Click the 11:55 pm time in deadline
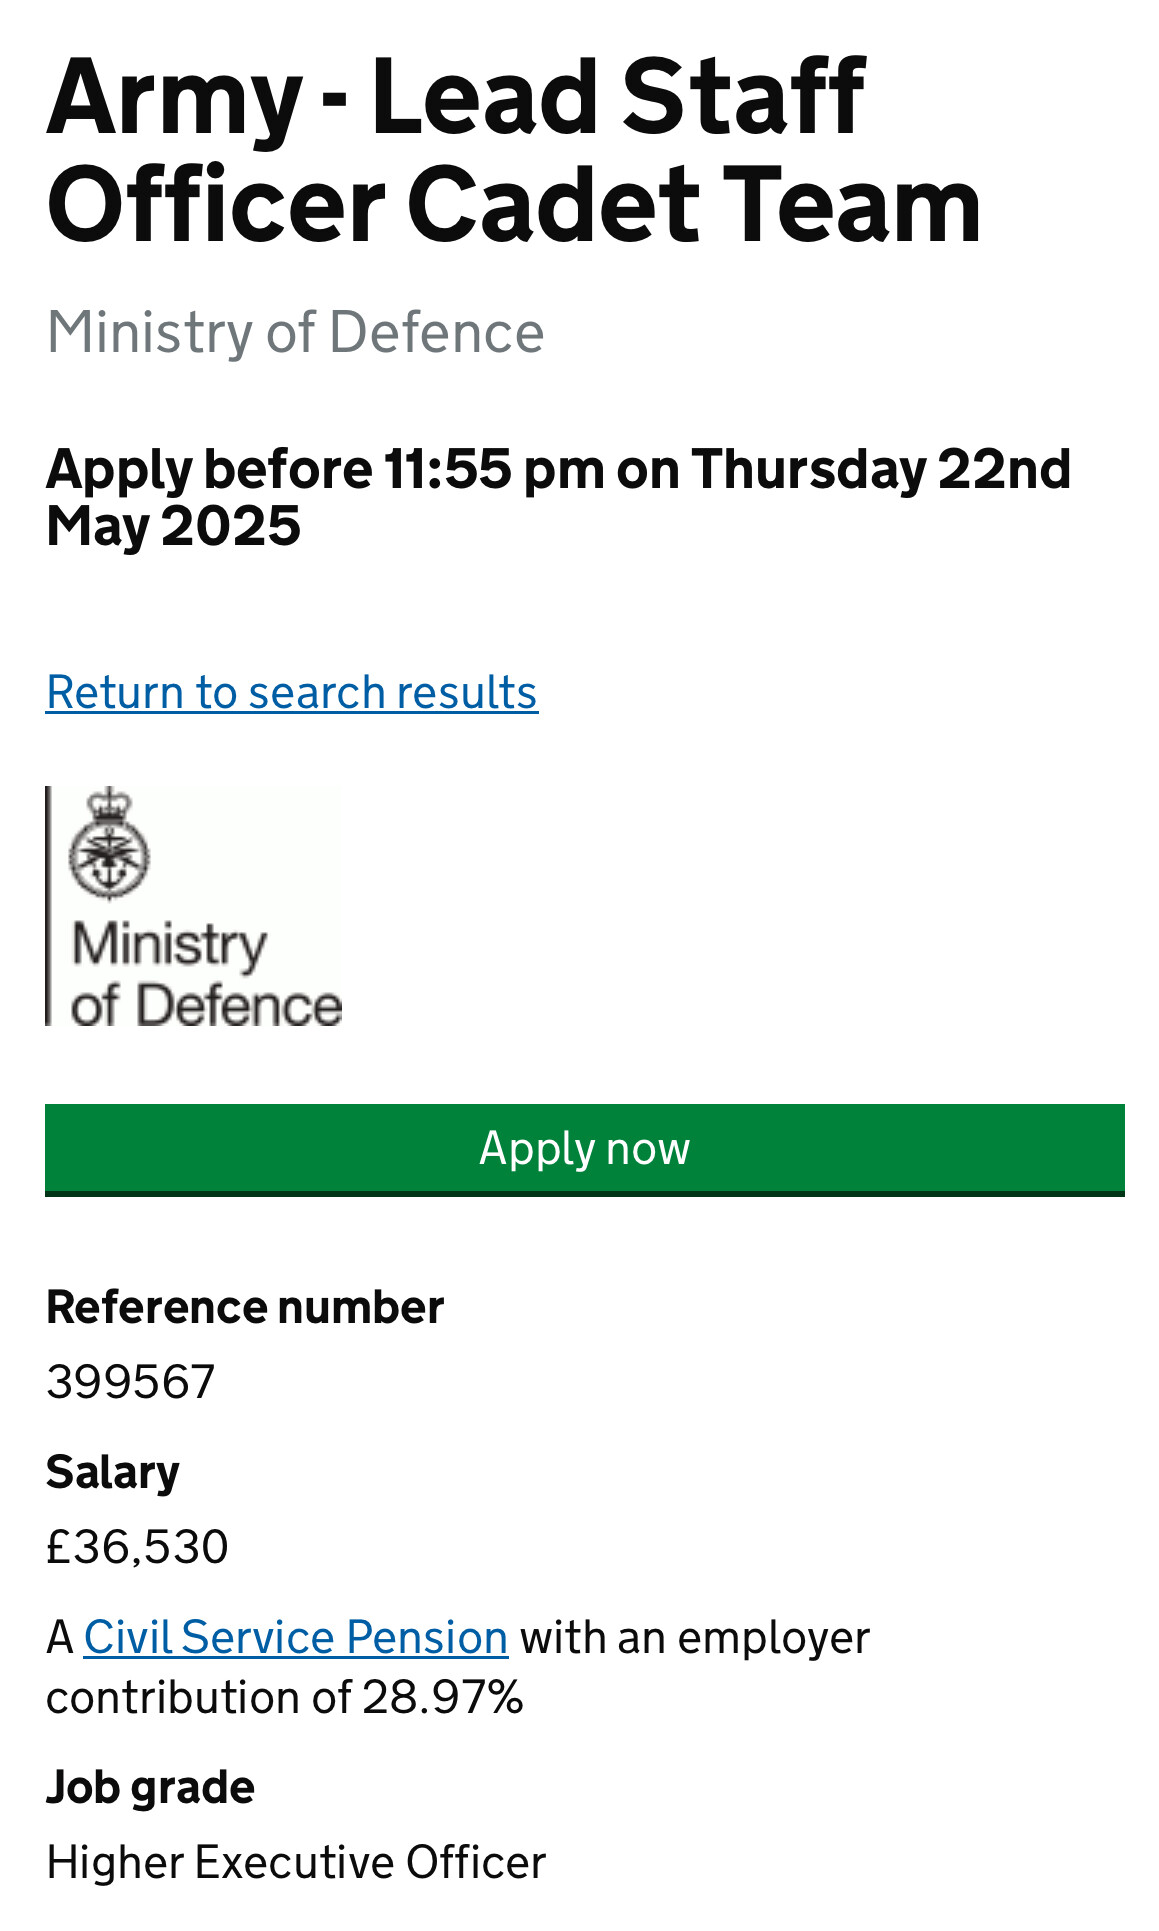Viewport: 1159px width, 1931px height. pyautogui.click(x=494, y=469)
